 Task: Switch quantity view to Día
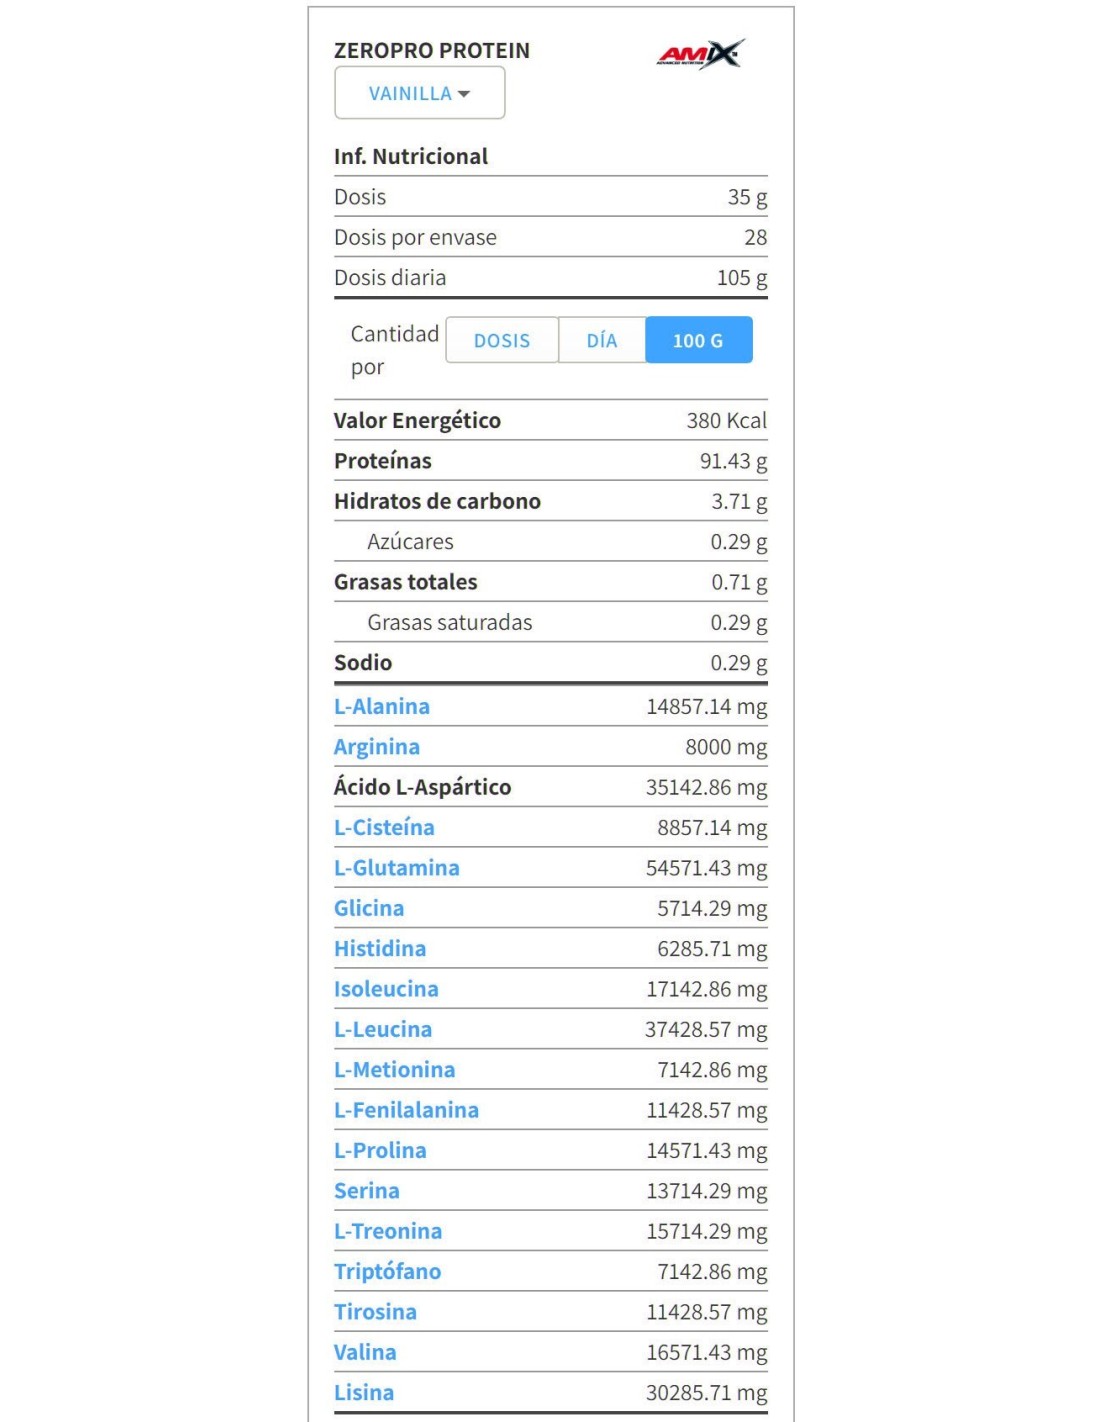(x=602, y=340)
